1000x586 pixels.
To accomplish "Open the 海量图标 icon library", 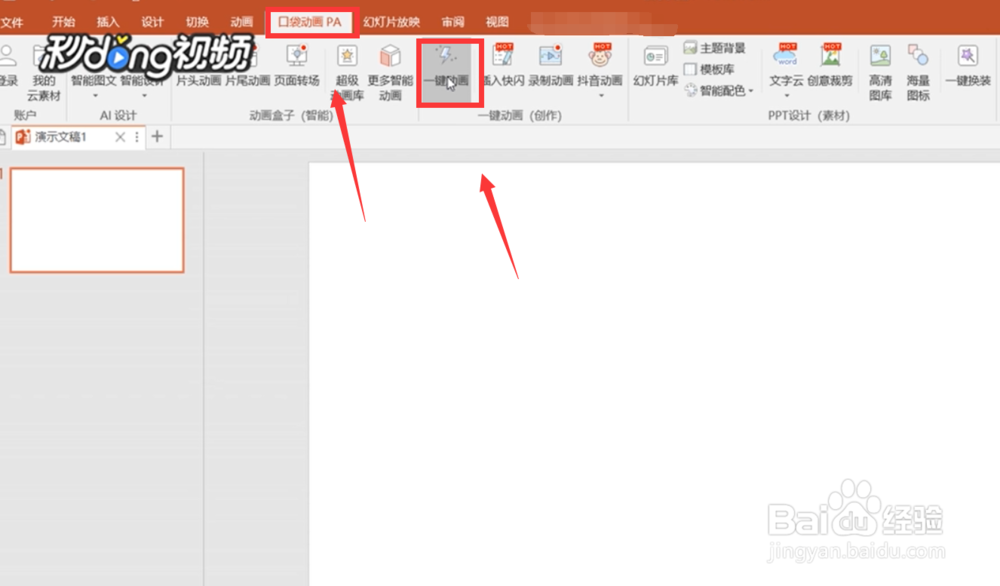I will click(918, 72).
